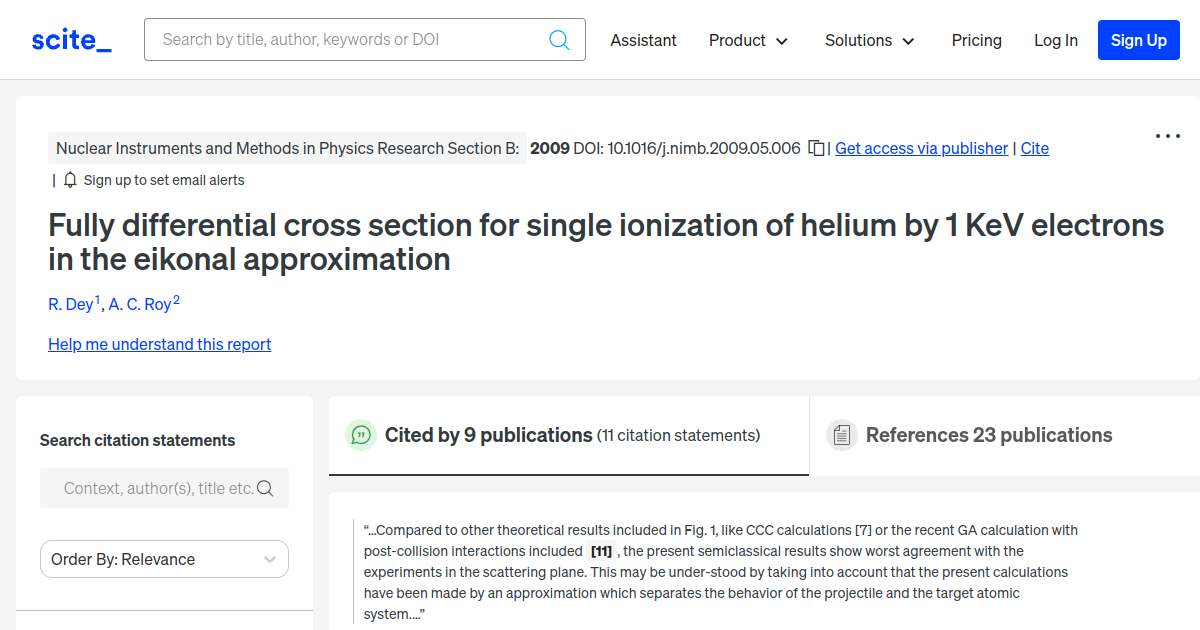
Task: Focus the title, author, keywords search field
Action: pyautogui.click(x=350, y=40)
